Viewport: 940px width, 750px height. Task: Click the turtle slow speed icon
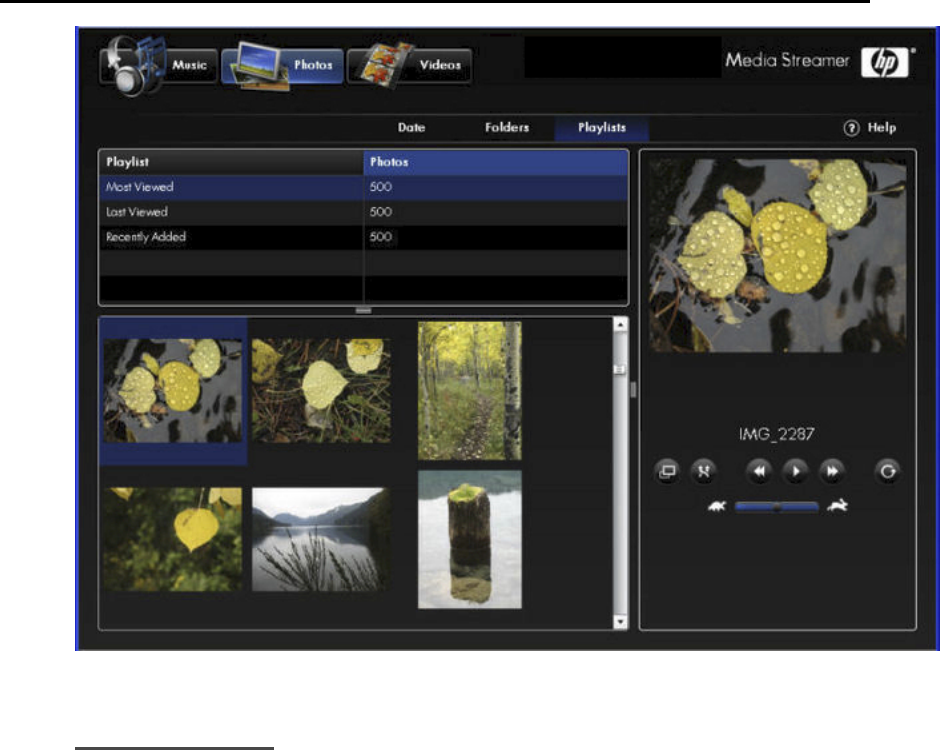pos(716,507)
